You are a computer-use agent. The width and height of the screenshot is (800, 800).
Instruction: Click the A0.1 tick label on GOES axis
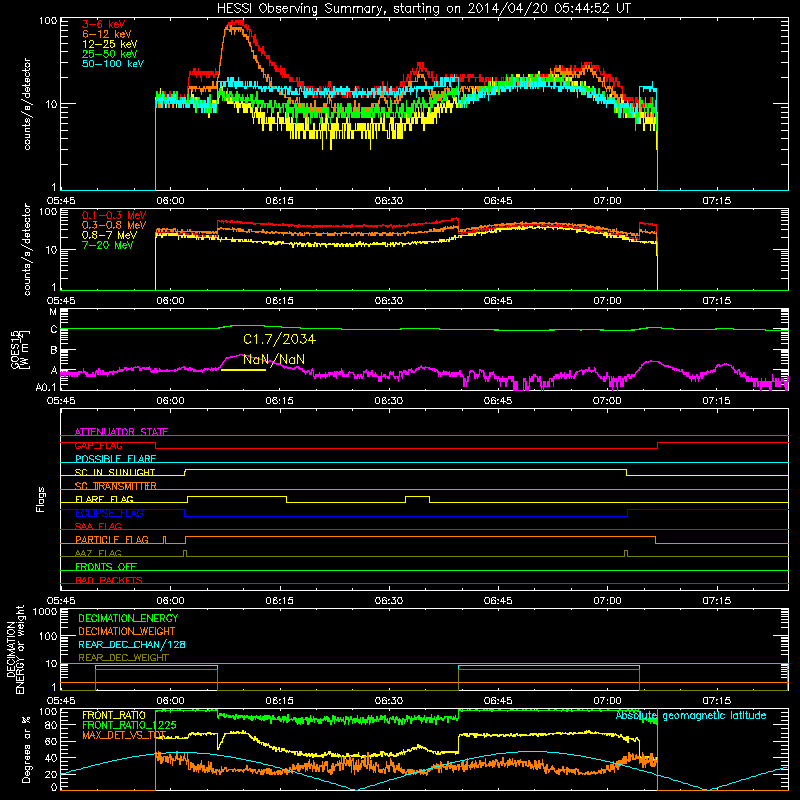[x=46, y=388]
